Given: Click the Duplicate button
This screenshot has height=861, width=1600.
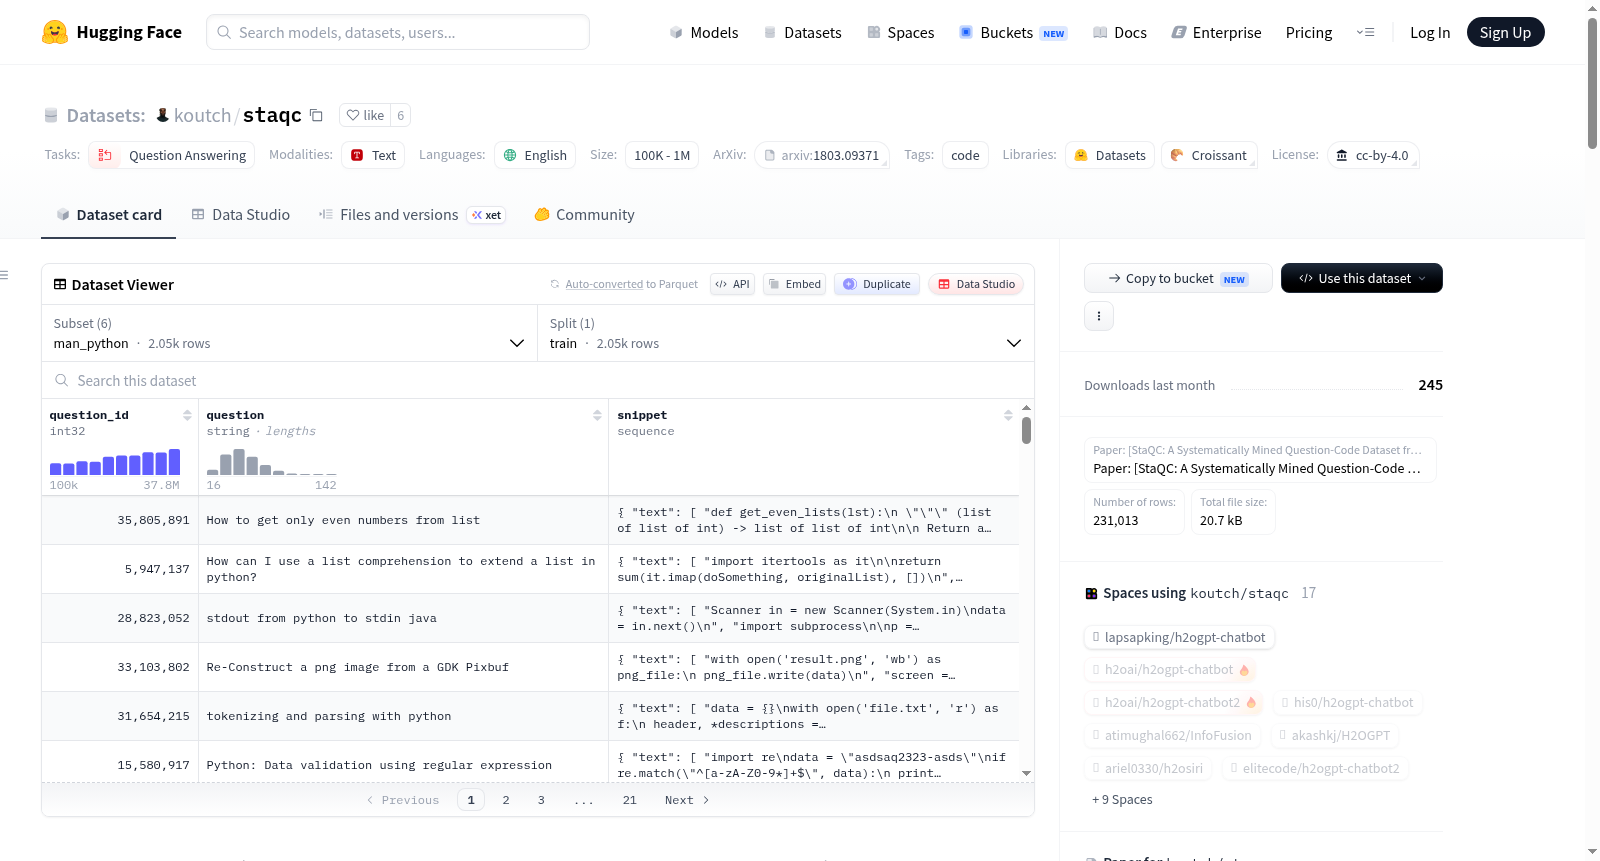Looking at the screenshot, I should [877, 284].
